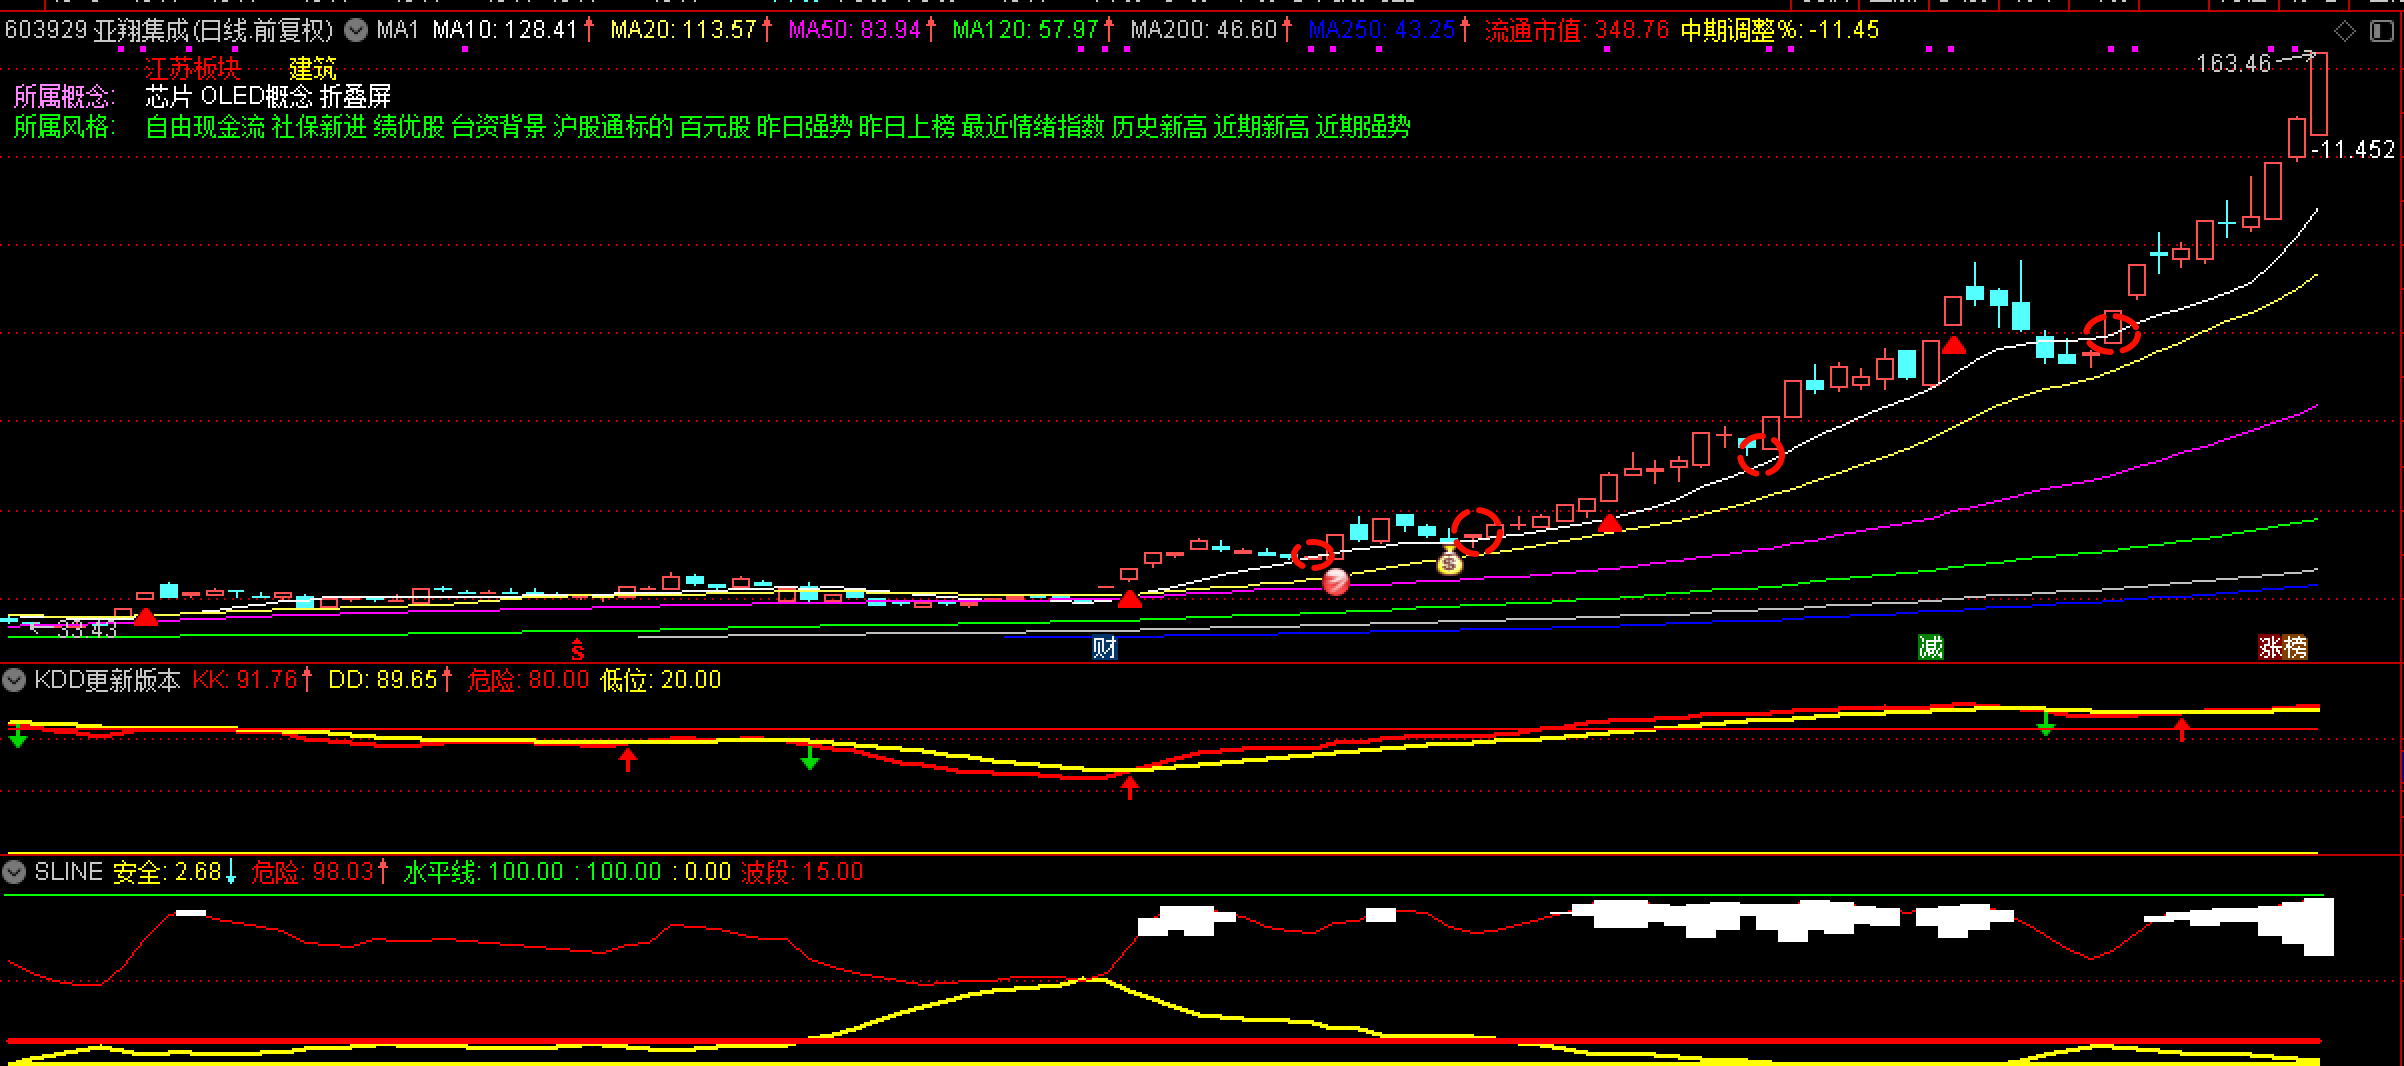The height and width of the screenshot is (1066, 2404).
Task: Click the 建筑 industry label
Action: 313,68
